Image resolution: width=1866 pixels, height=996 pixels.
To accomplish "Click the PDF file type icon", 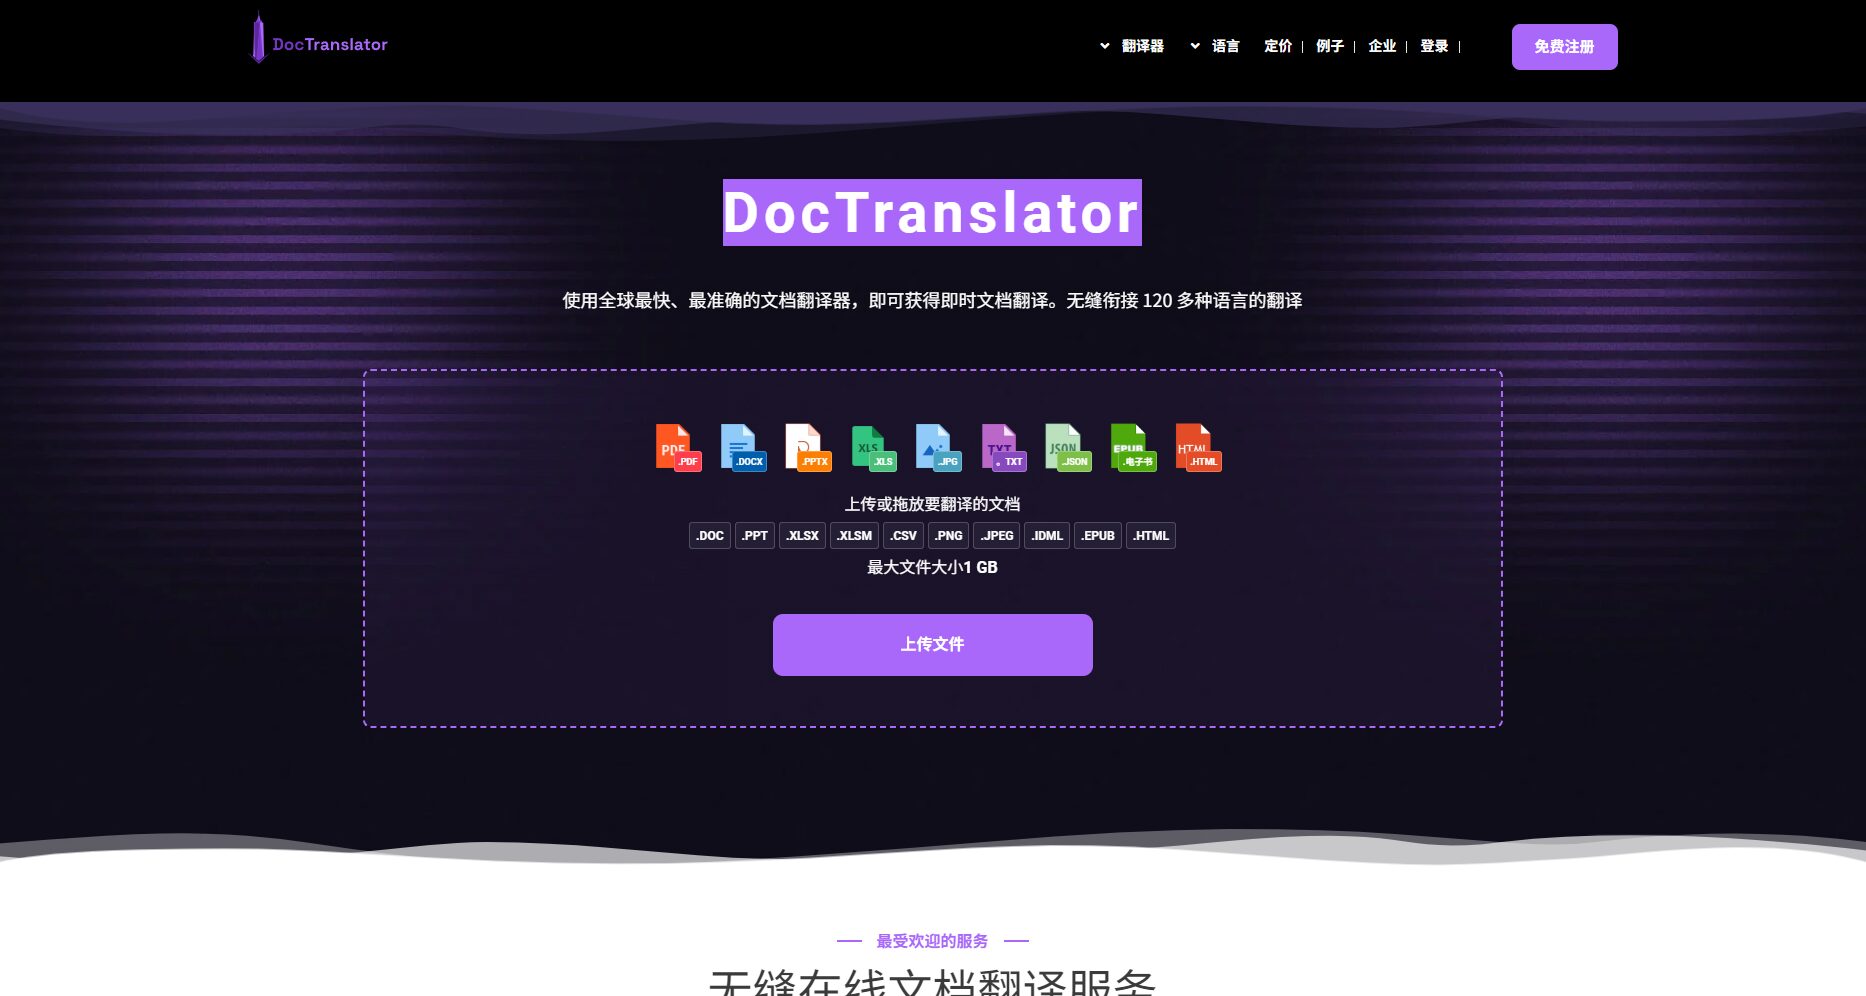I will click(678, 447).
